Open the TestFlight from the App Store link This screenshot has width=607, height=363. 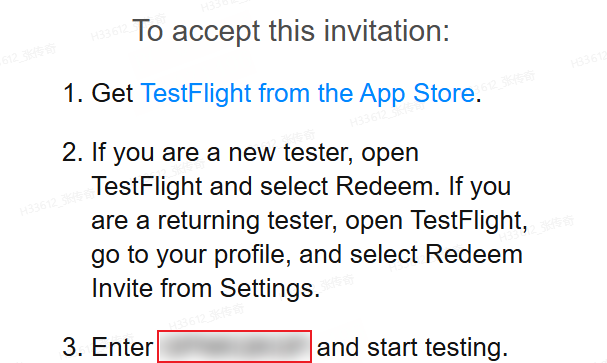point(307,94)
